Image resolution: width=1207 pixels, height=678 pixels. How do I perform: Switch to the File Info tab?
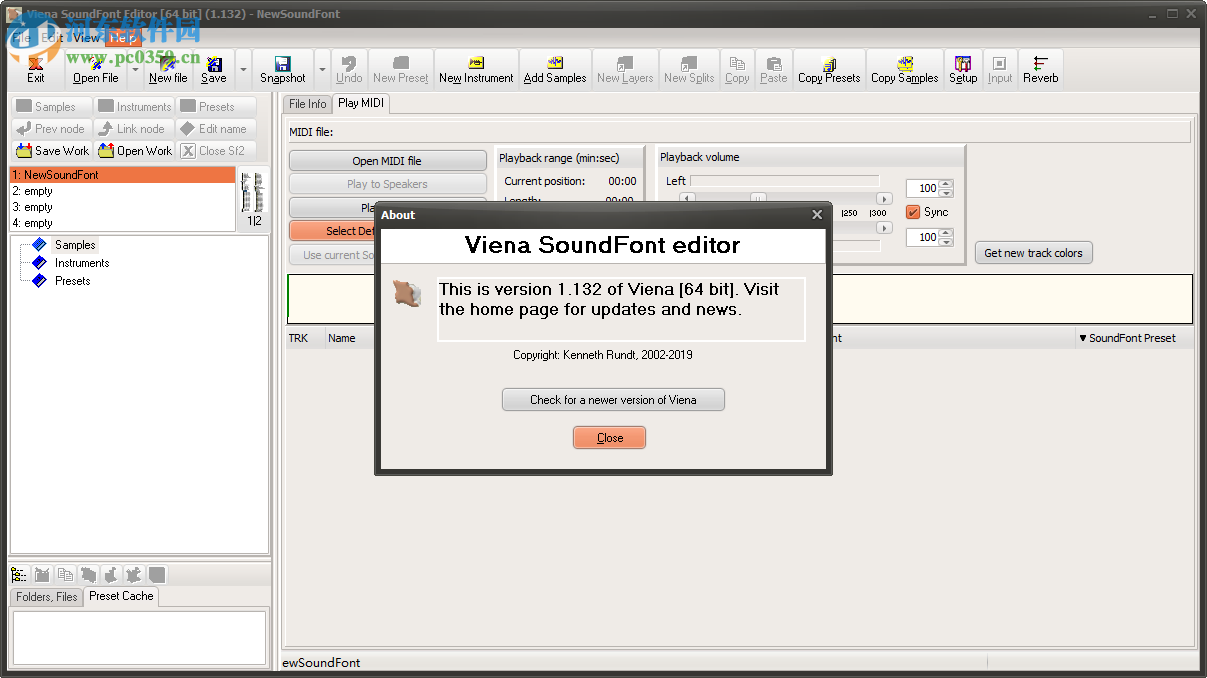307,103
